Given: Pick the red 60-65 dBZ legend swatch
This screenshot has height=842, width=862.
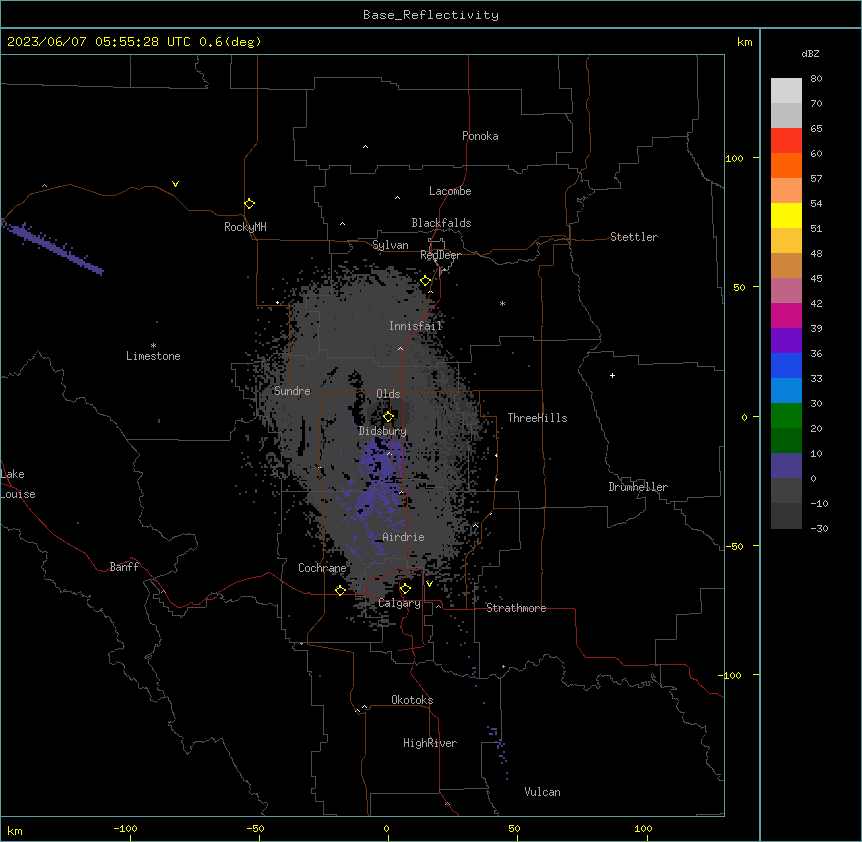Looking at the screenshot, I should (786, 141).
